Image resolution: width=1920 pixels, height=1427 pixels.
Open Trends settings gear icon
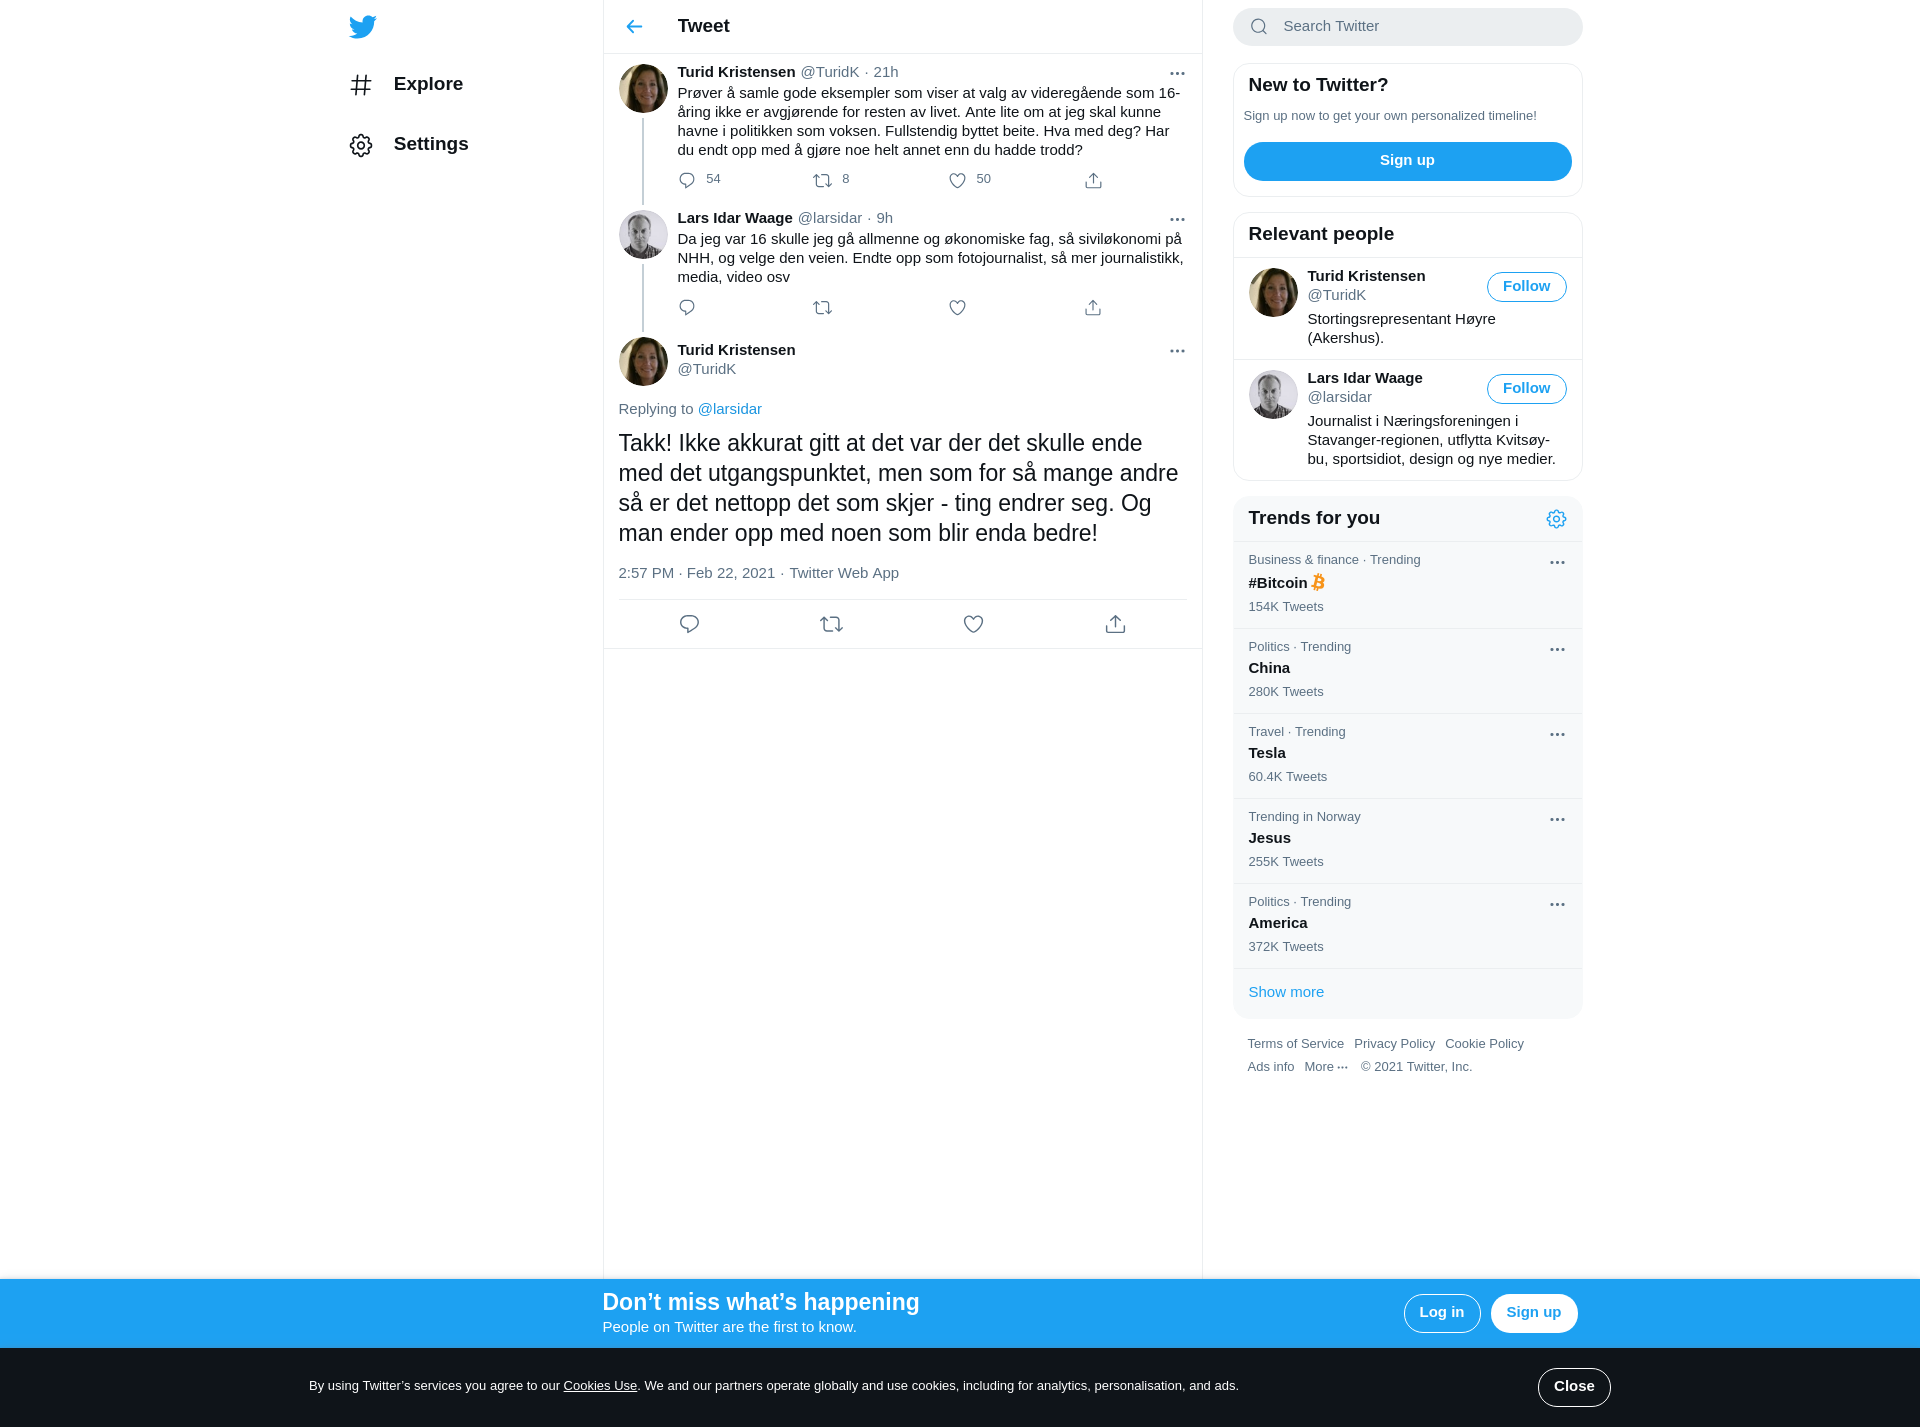click(x=1556, y=519)
